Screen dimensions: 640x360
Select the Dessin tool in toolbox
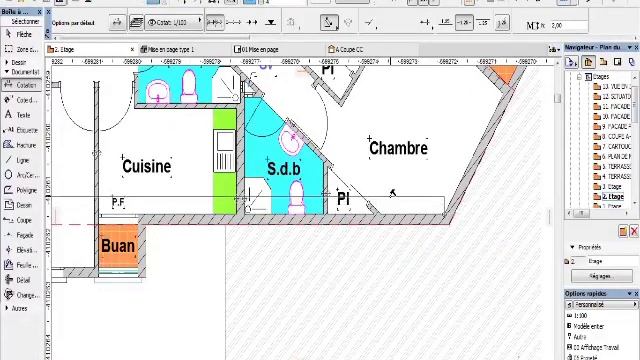coord(20,205)
